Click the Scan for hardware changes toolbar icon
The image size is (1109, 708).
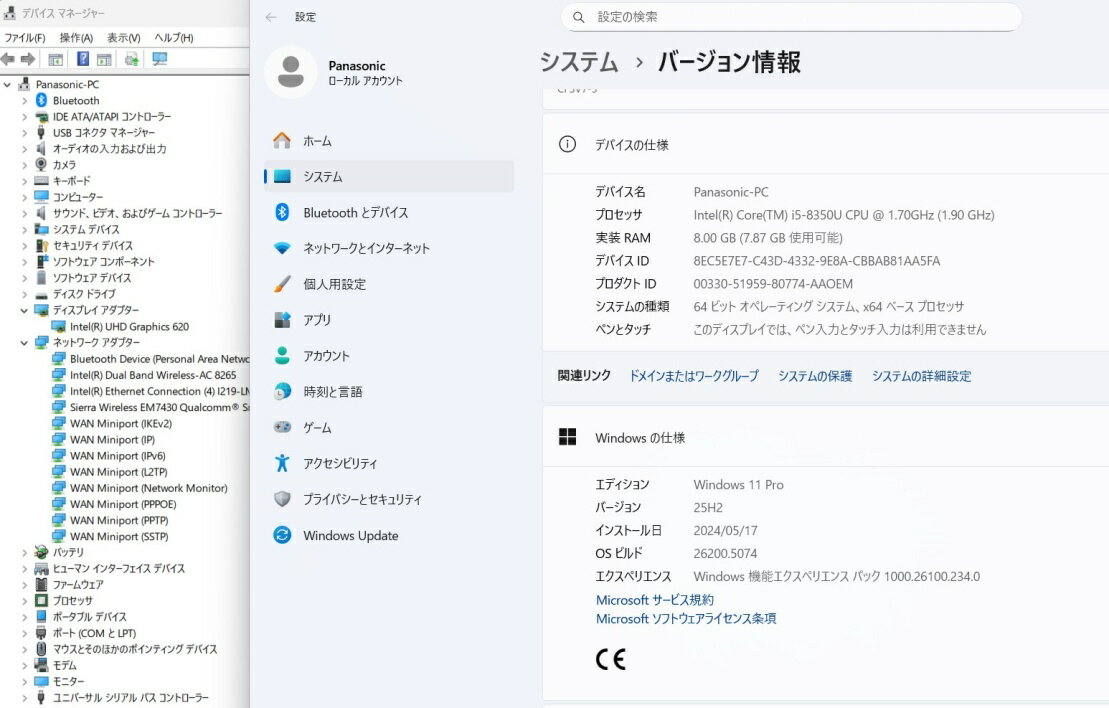[x=159, y=59]
